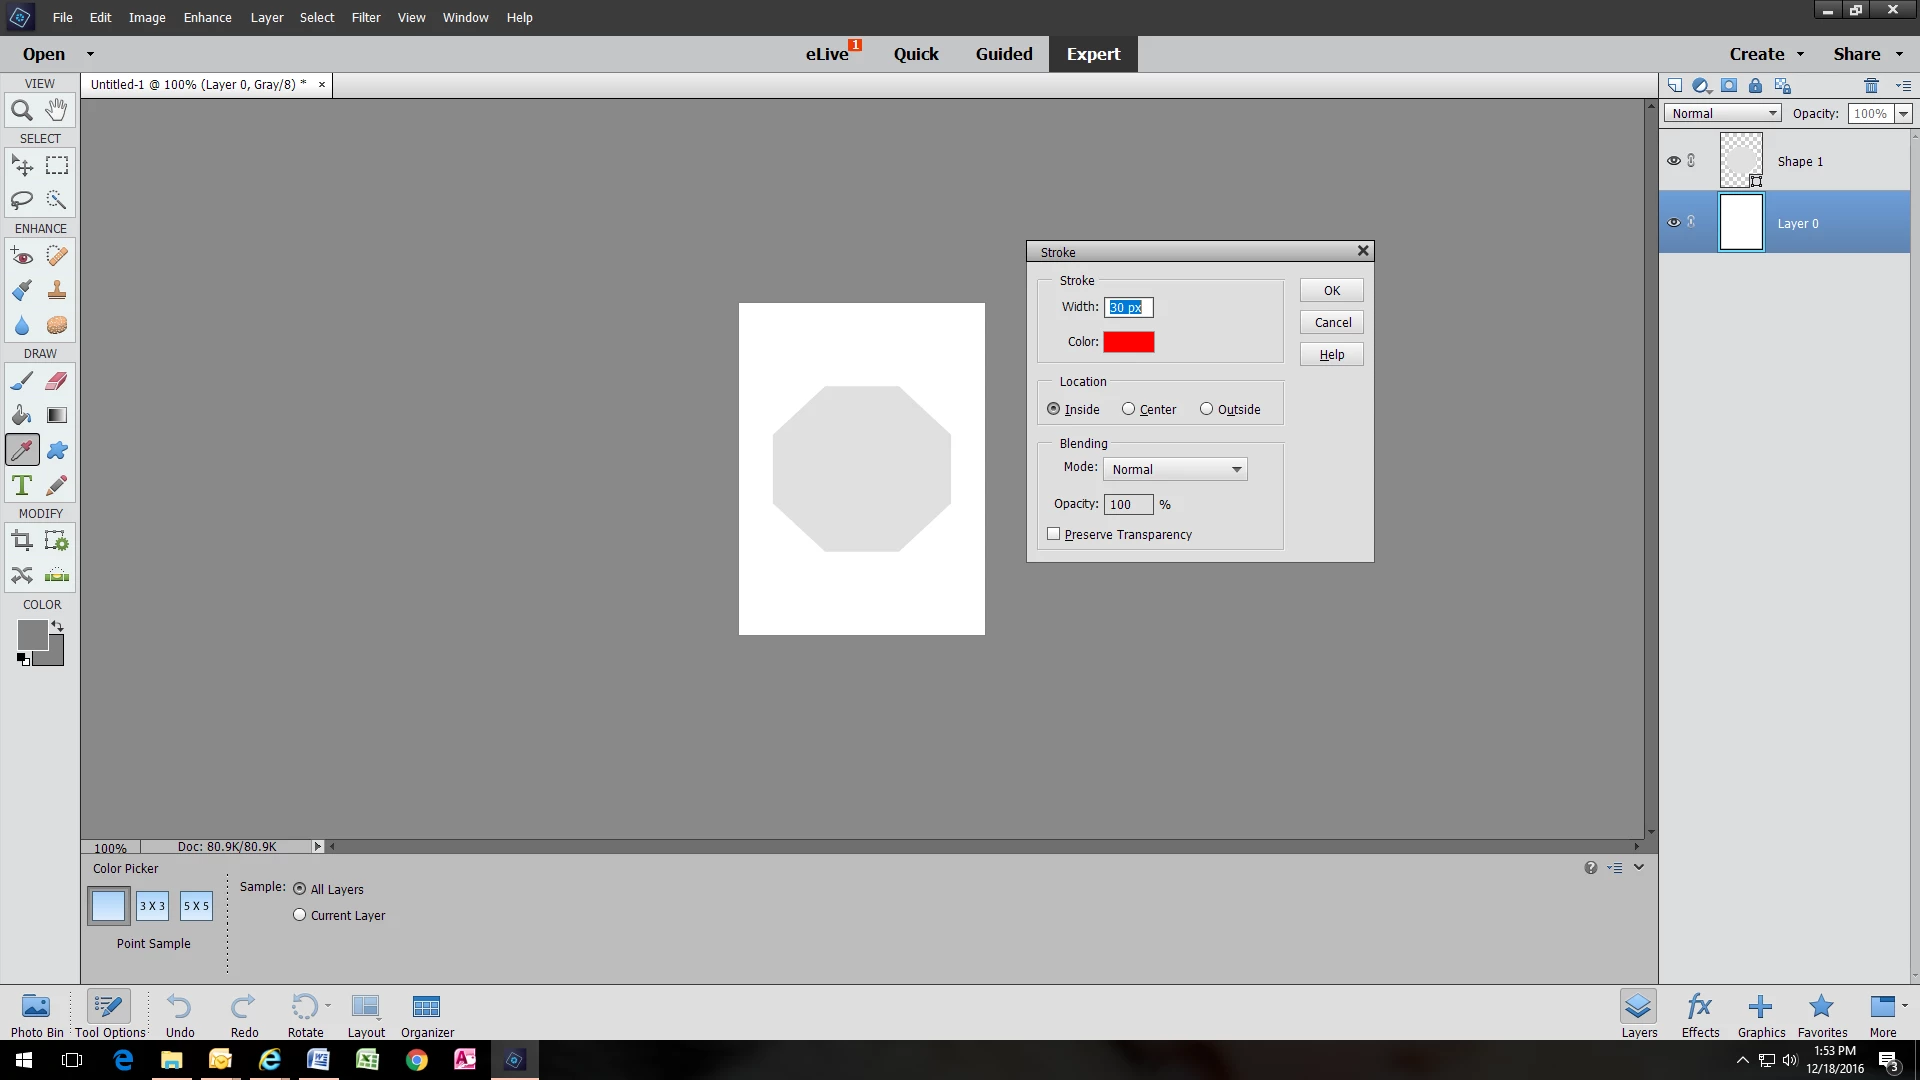The width and height of the screenshot is (1920, 1080).
Task: Hide the Shape 1 layer
Action: coord(1673,161)
